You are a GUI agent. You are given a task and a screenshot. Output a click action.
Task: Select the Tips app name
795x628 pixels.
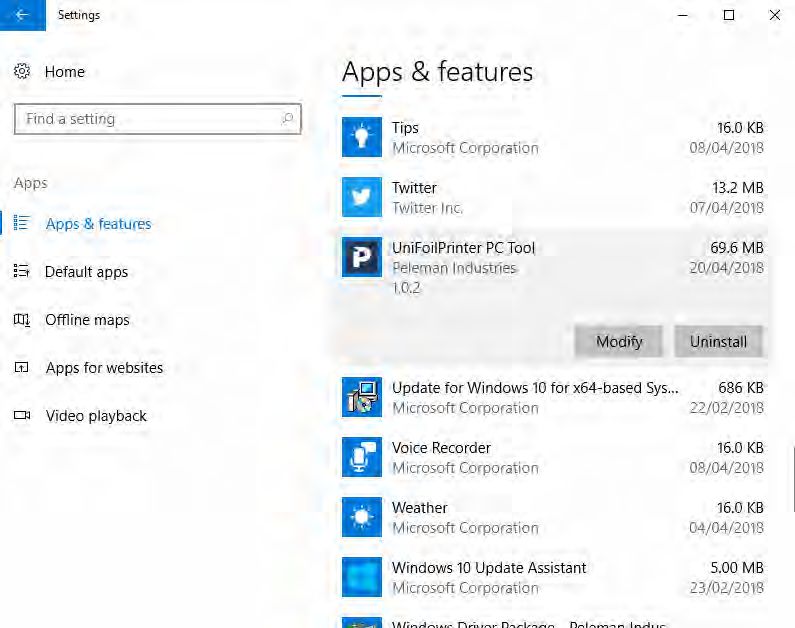point(405,128)
